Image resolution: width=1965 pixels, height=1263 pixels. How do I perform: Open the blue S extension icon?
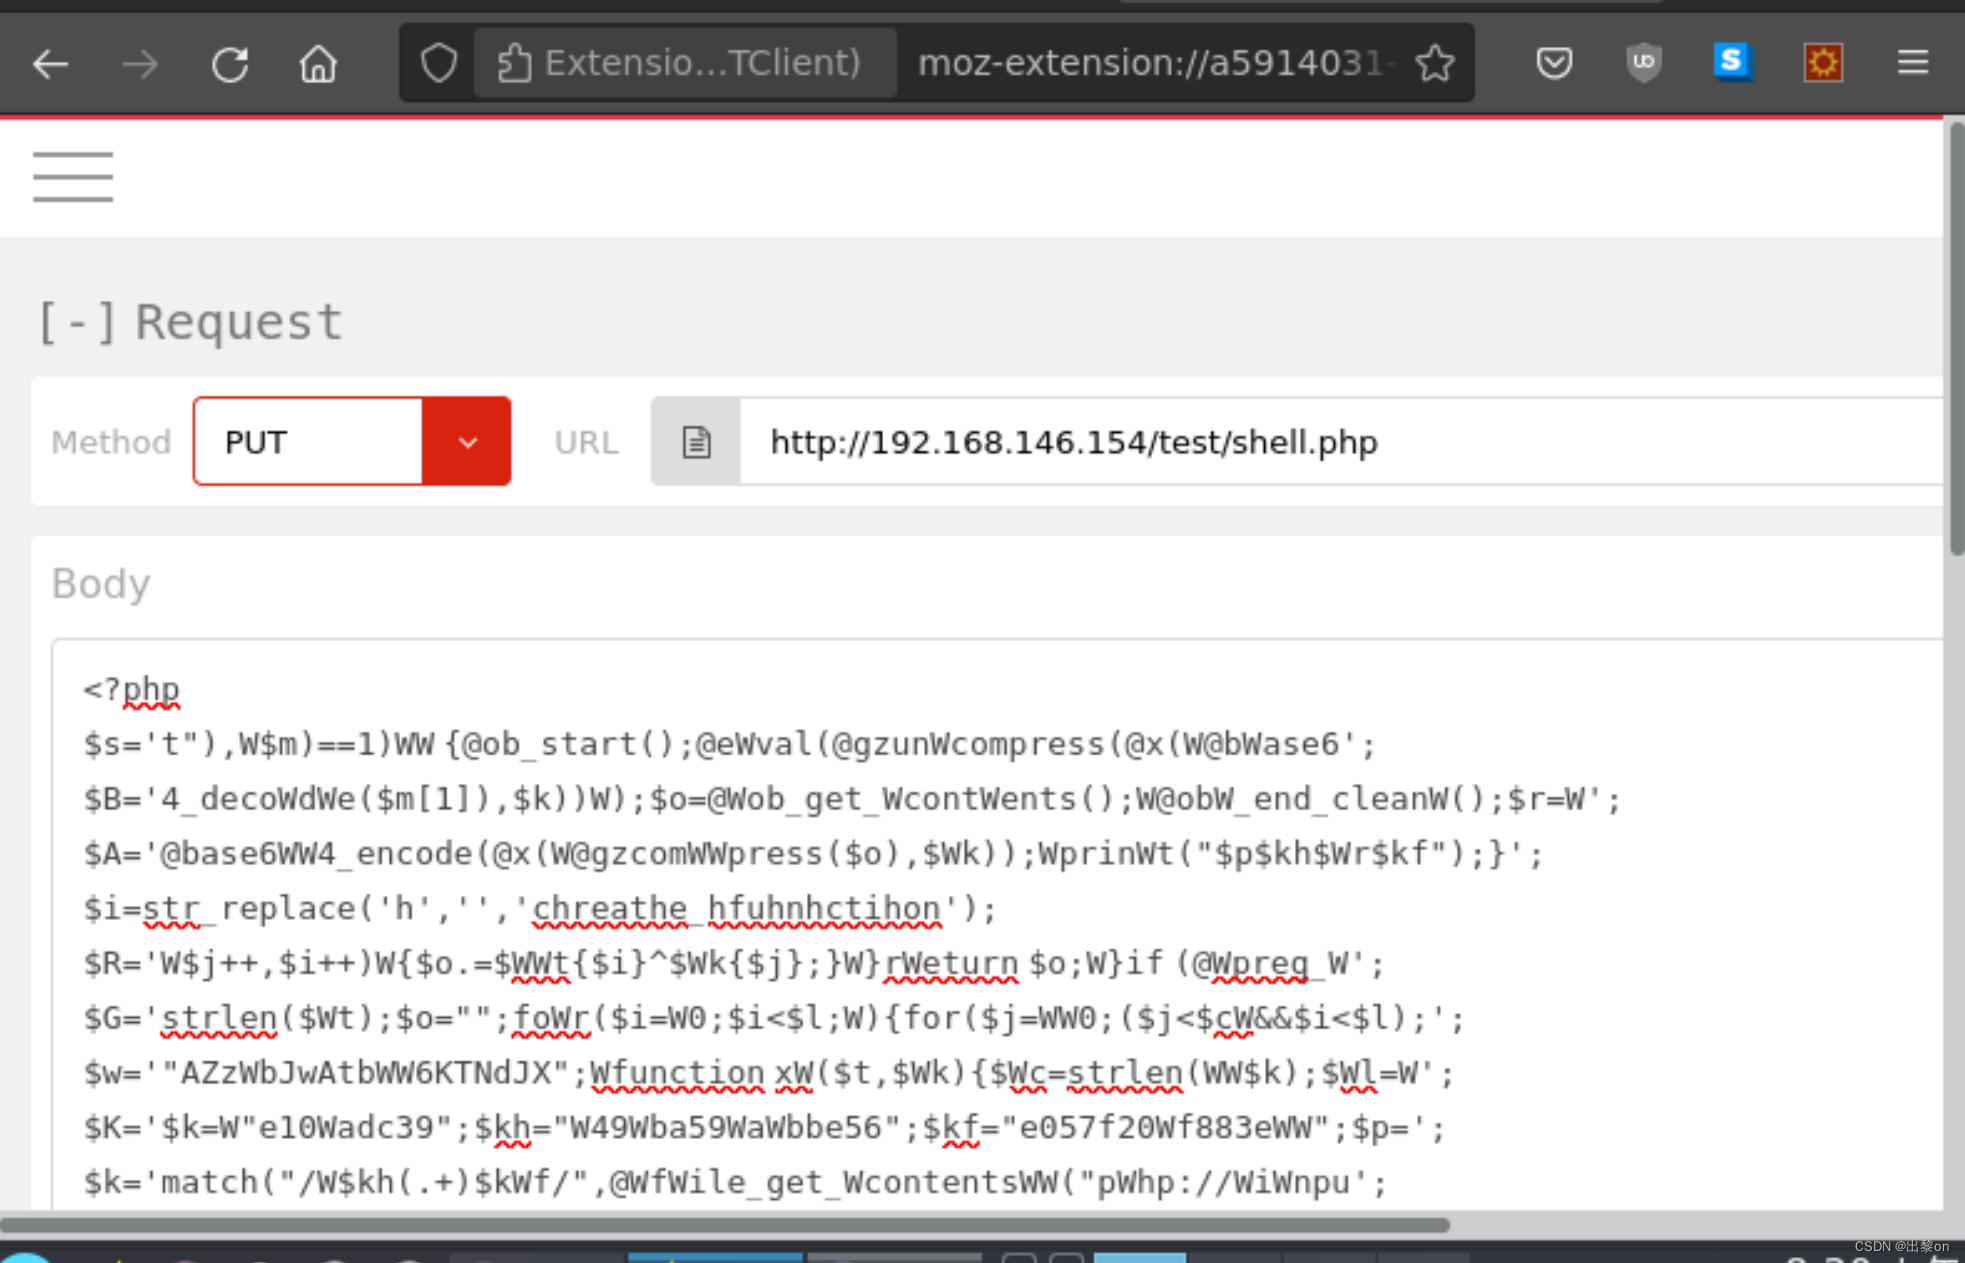pos(1732,63)
